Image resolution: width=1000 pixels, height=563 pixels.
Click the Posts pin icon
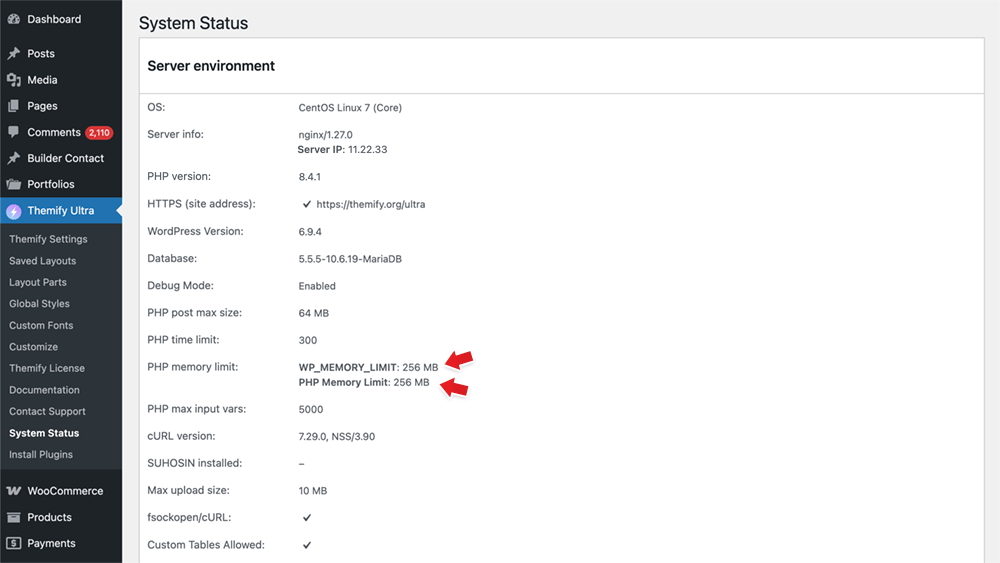(x=13, y=54)
